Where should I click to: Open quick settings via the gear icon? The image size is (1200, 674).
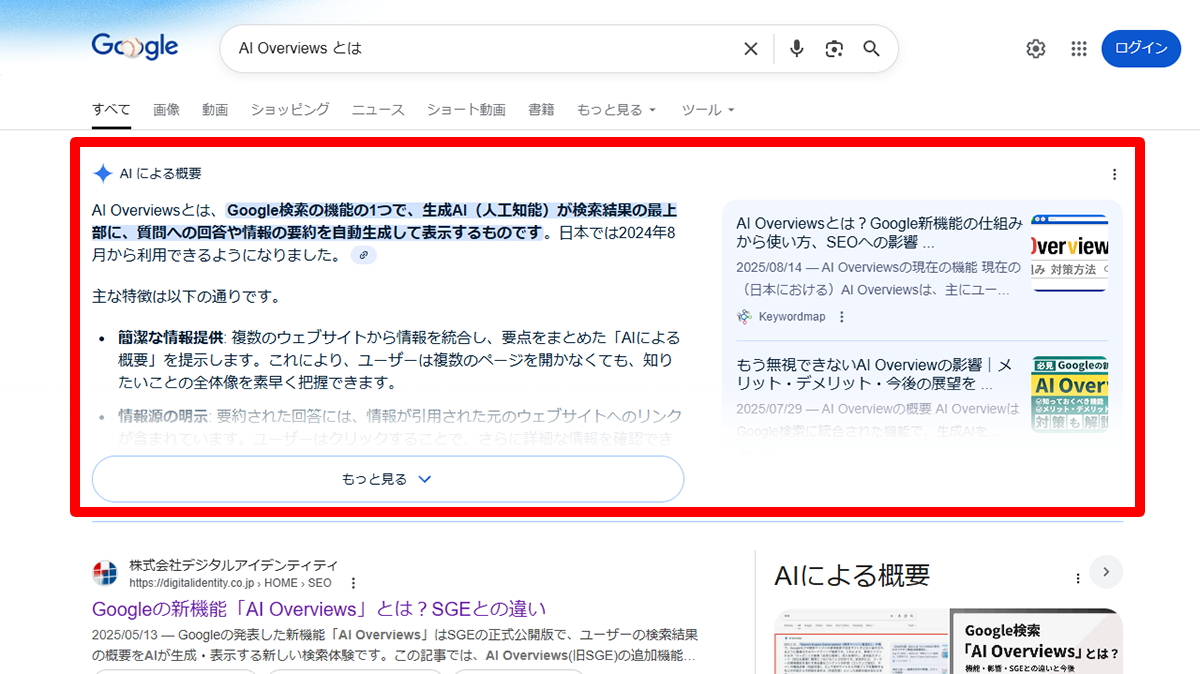tap(1035, 47)
